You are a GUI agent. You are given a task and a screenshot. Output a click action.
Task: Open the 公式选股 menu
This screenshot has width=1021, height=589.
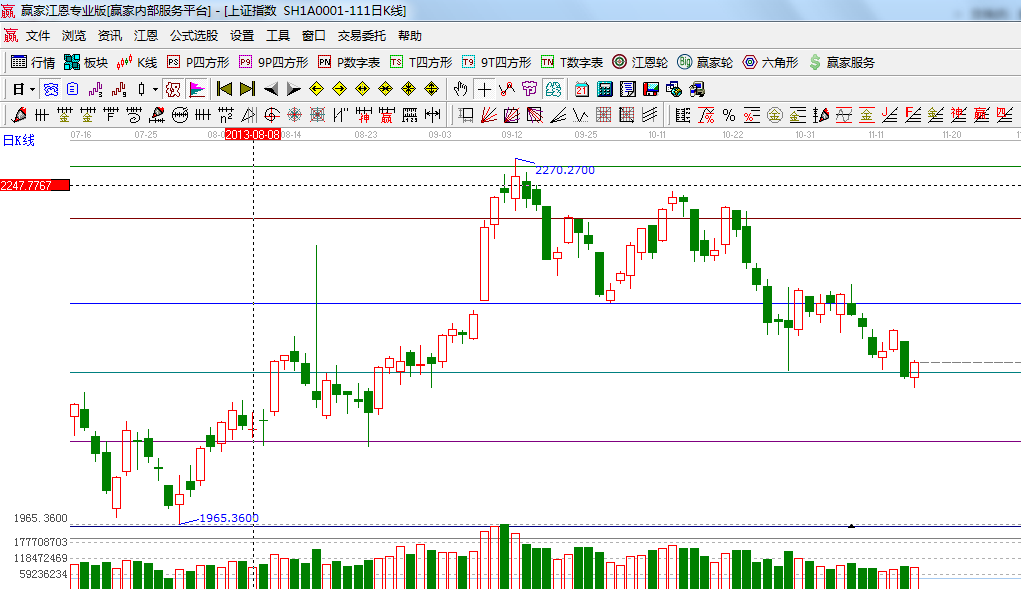pyautogui.click(x=193, y=35)
